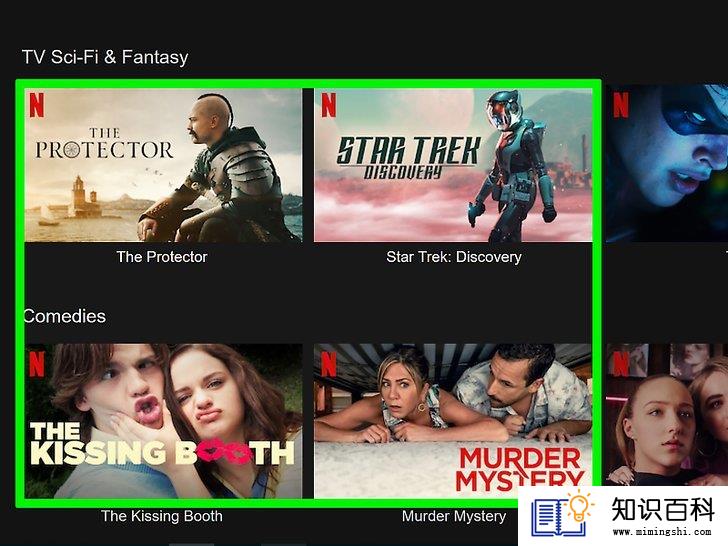Open Star Trek: Discovery thumbnail

click(x=453, y=165)
